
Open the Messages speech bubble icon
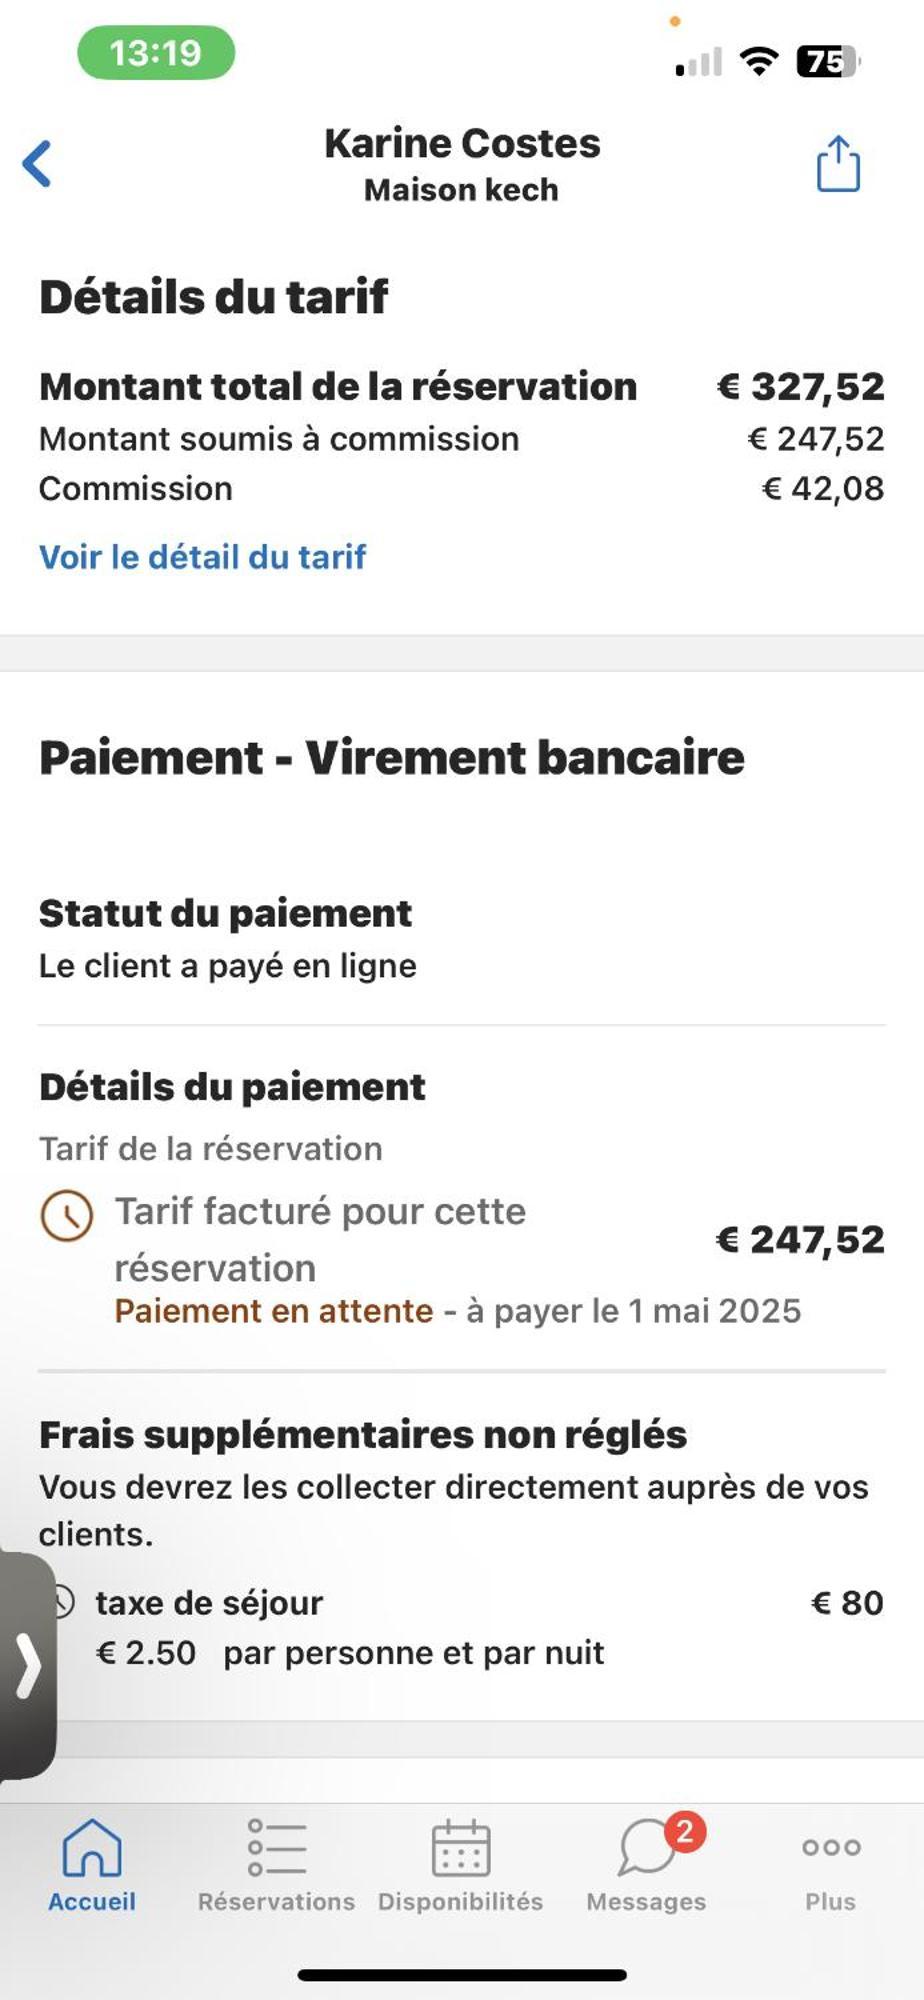[x=646, y=1847]
